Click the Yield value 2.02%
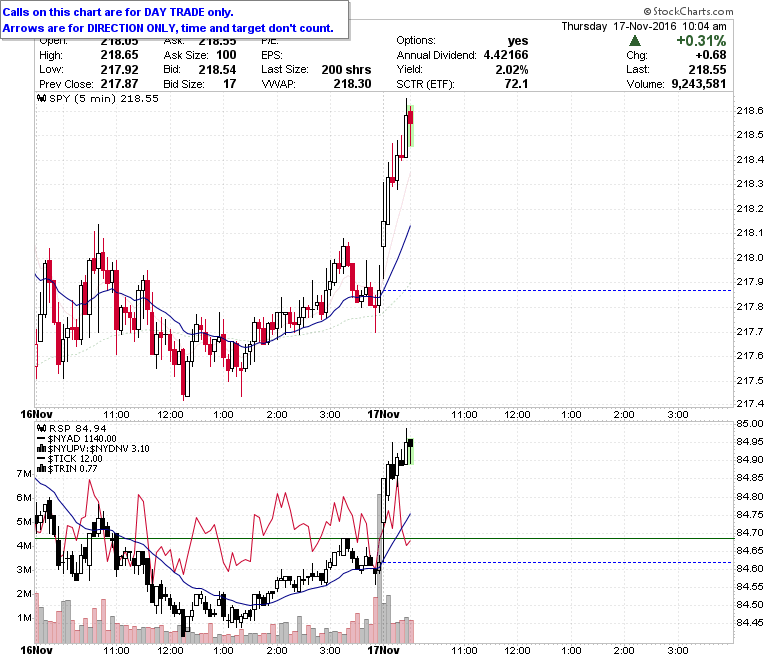 click(x=512, y=70)
